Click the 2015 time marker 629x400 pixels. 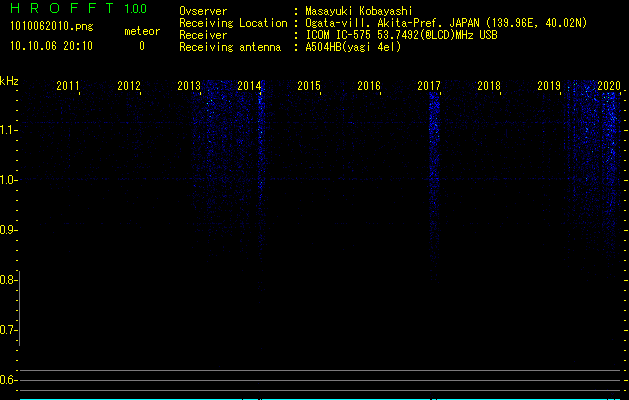[x=309, y=85]
